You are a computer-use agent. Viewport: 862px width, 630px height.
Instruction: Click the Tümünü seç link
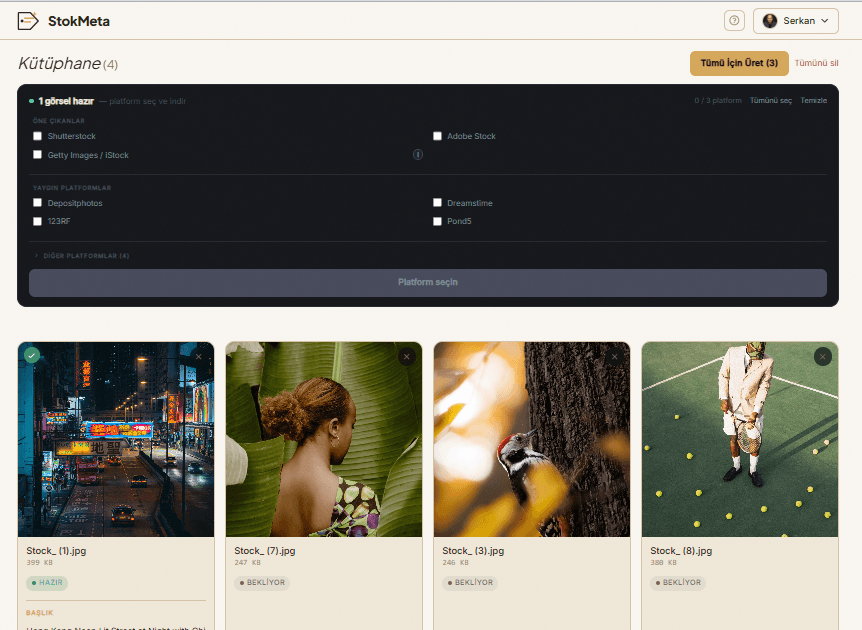tap(771, 101)
